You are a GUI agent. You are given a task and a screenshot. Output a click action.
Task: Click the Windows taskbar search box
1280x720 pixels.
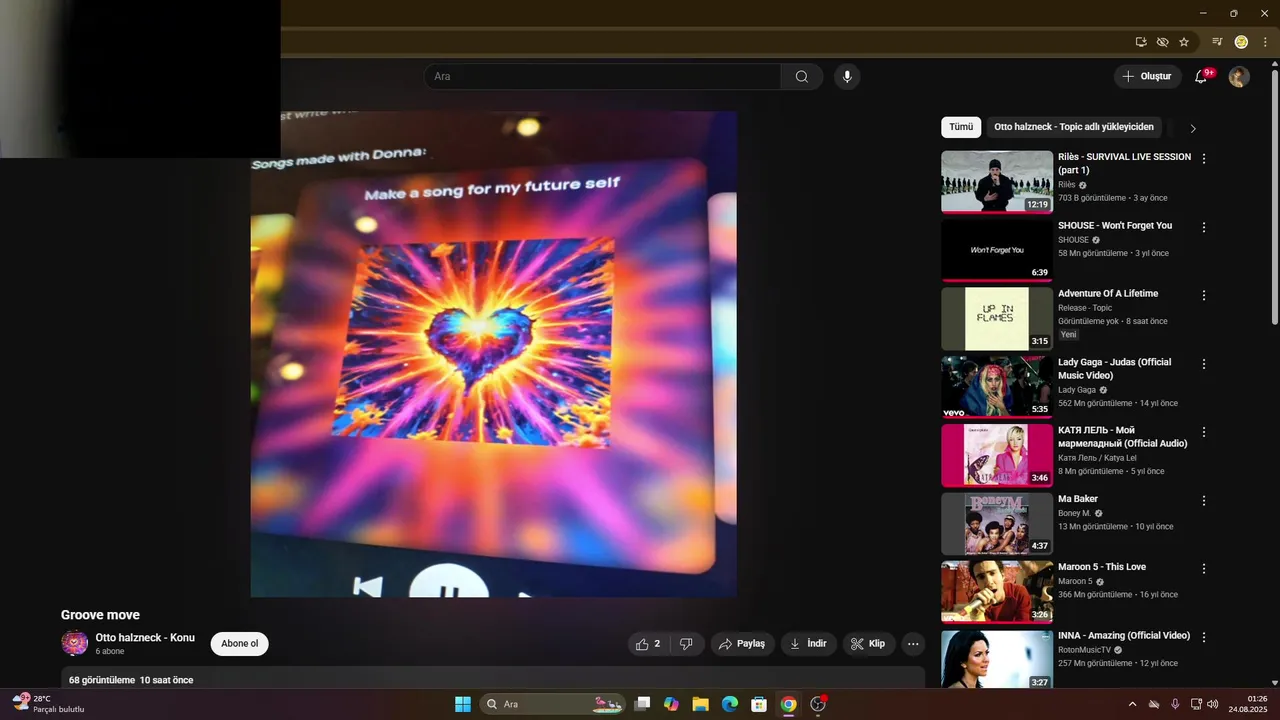(x=553, y=704)
